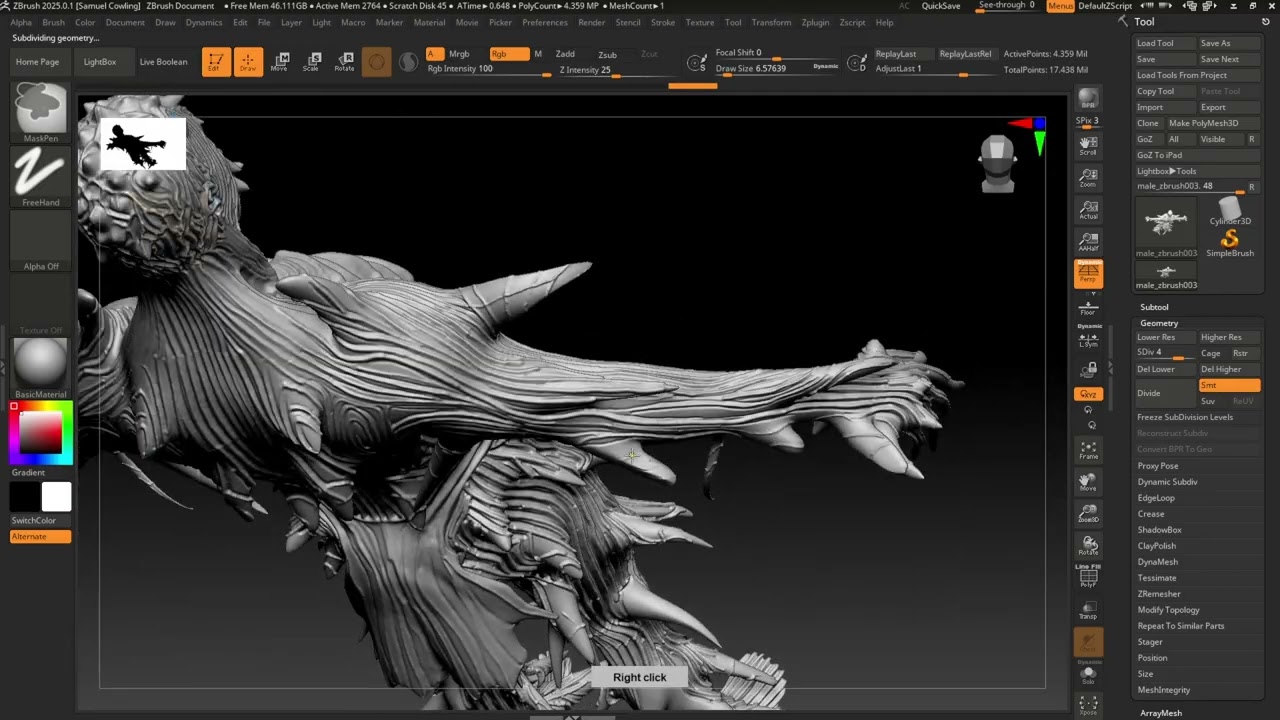Click the Zoom canvas icon
The image size is (1280, 720).
[1088, 178]
